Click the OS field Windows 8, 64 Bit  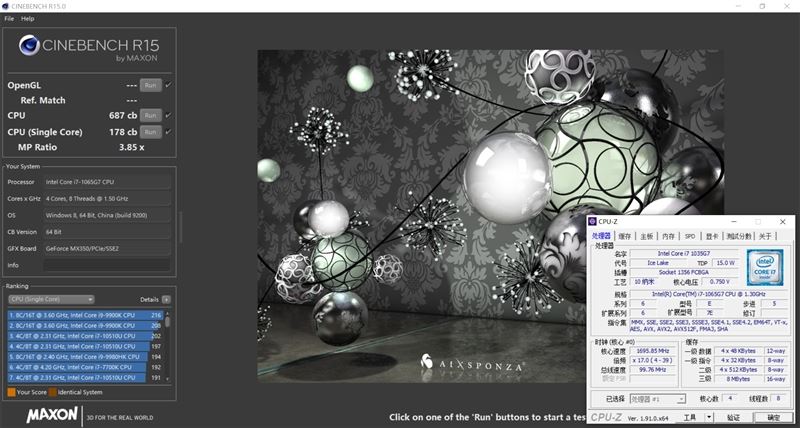(107, 215)
